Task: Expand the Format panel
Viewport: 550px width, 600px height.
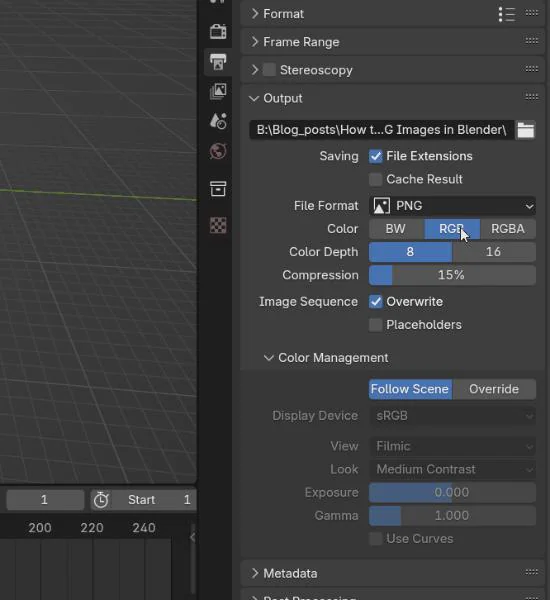Action: pyautogui.click(x=255, y=14)
